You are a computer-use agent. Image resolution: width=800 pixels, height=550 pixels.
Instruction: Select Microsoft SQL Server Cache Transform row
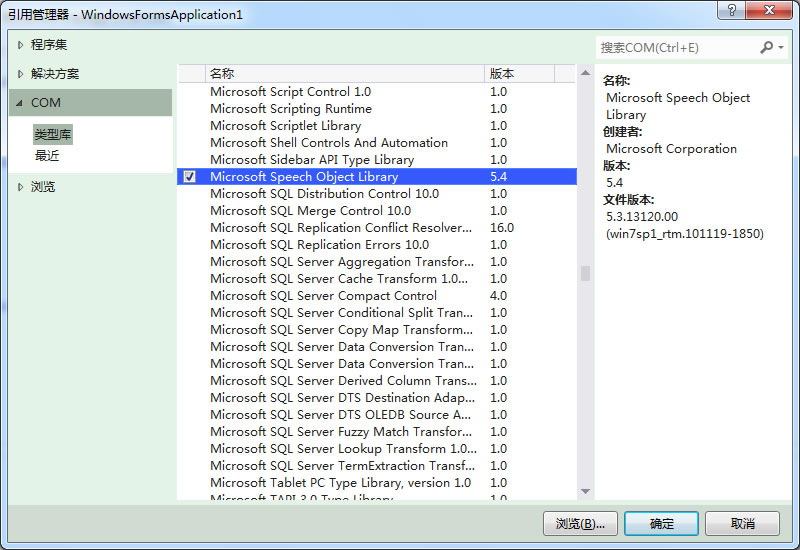(x=377, y=279)
